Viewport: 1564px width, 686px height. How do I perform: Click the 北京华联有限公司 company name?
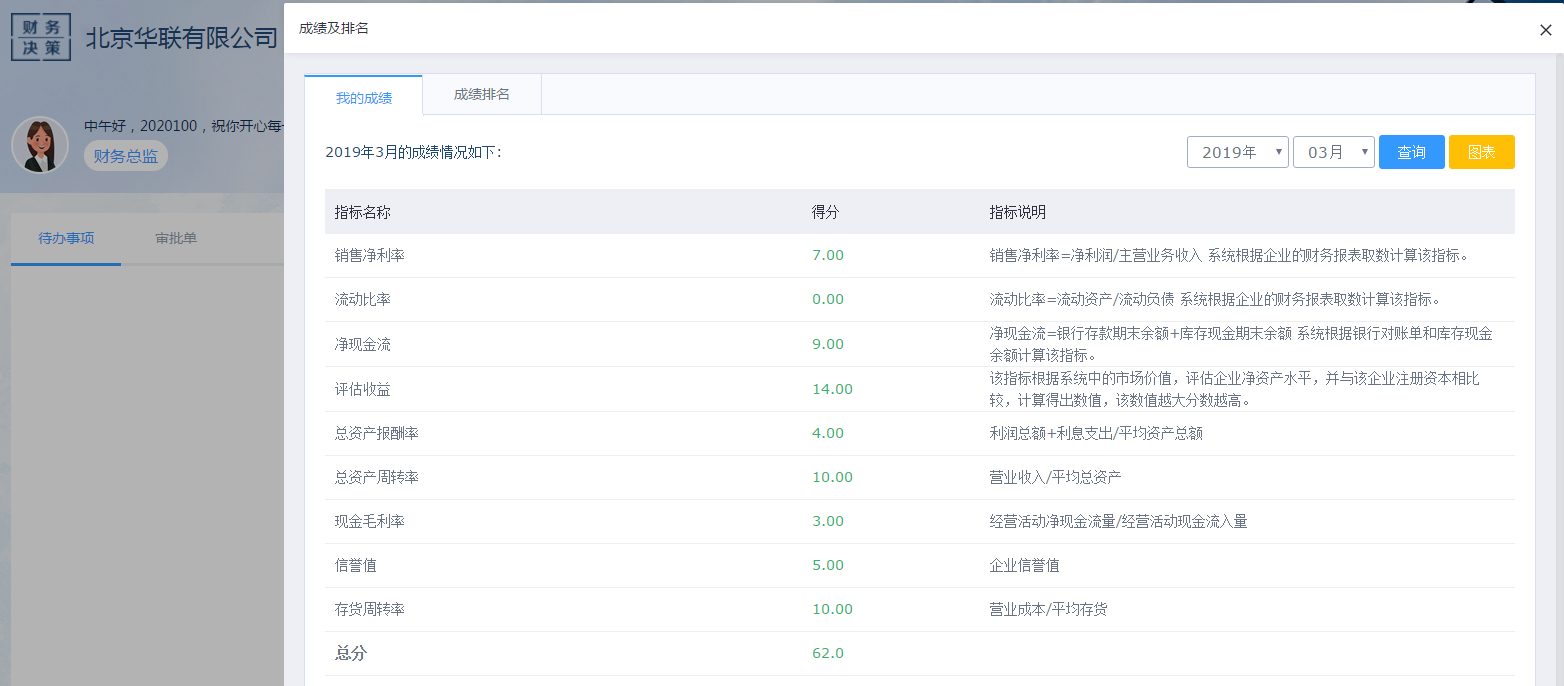181,39
